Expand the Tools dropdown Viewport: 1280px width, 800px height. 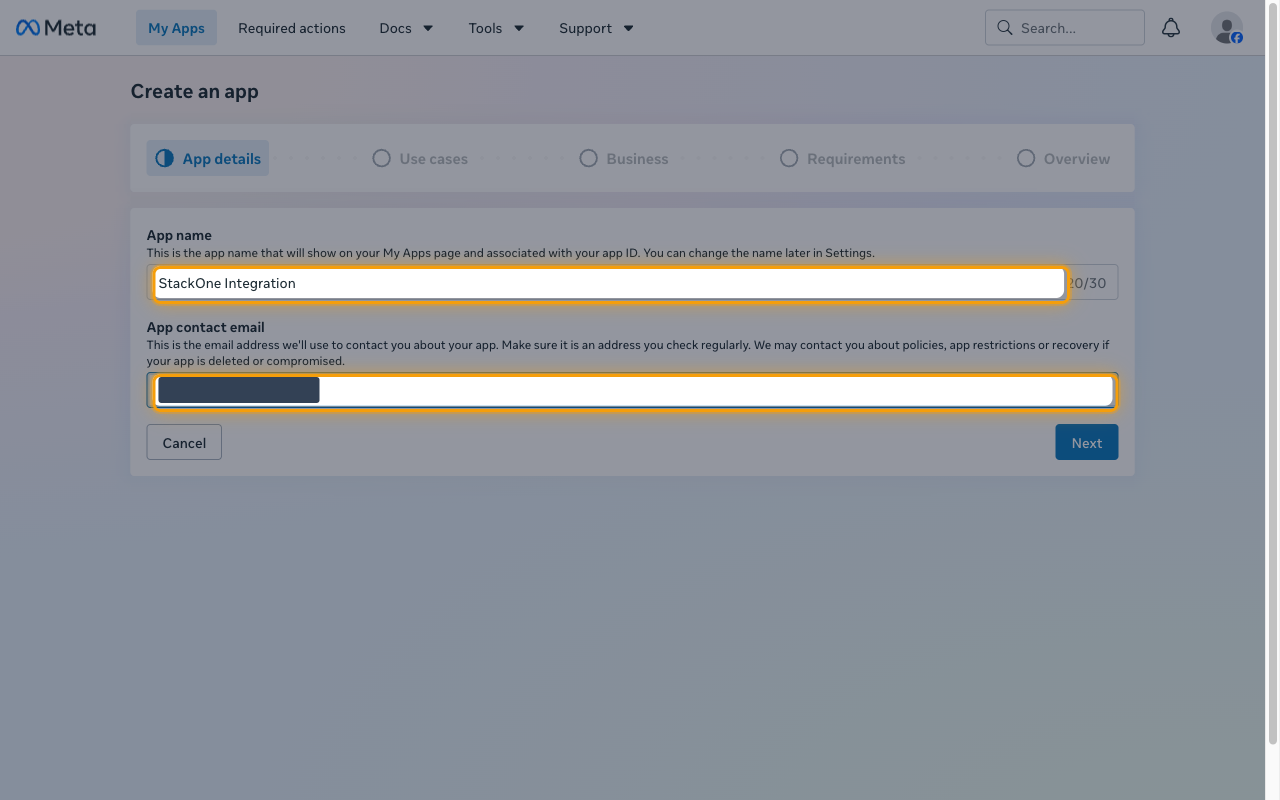496,28
